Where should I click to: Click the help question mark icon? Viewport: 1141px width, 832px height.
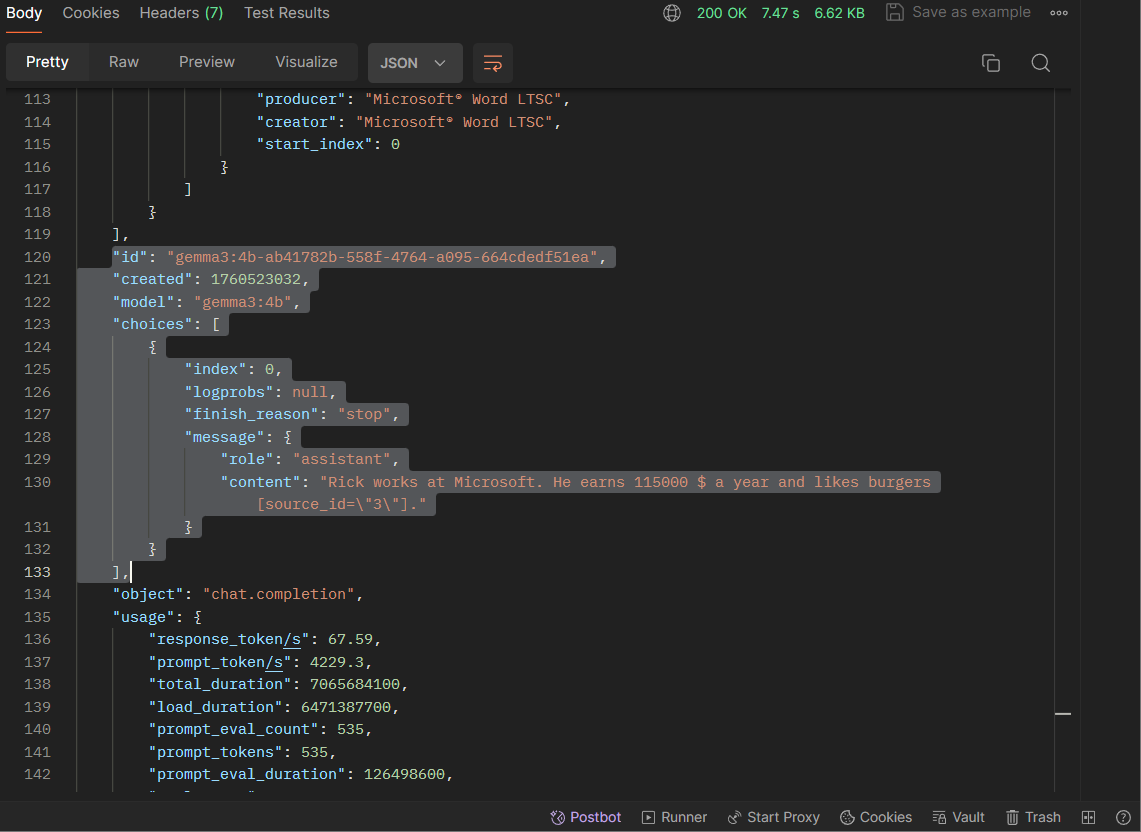(x=1123, y=817)
